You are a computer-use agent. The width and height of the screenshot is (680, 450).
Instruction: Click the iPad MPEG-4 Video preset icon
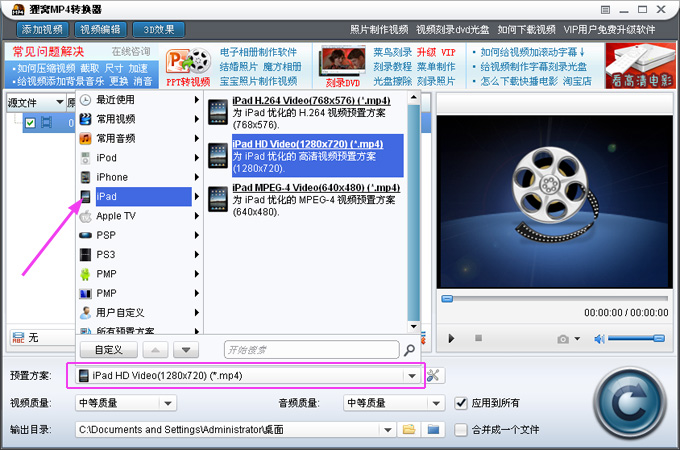tap(218, 199)
